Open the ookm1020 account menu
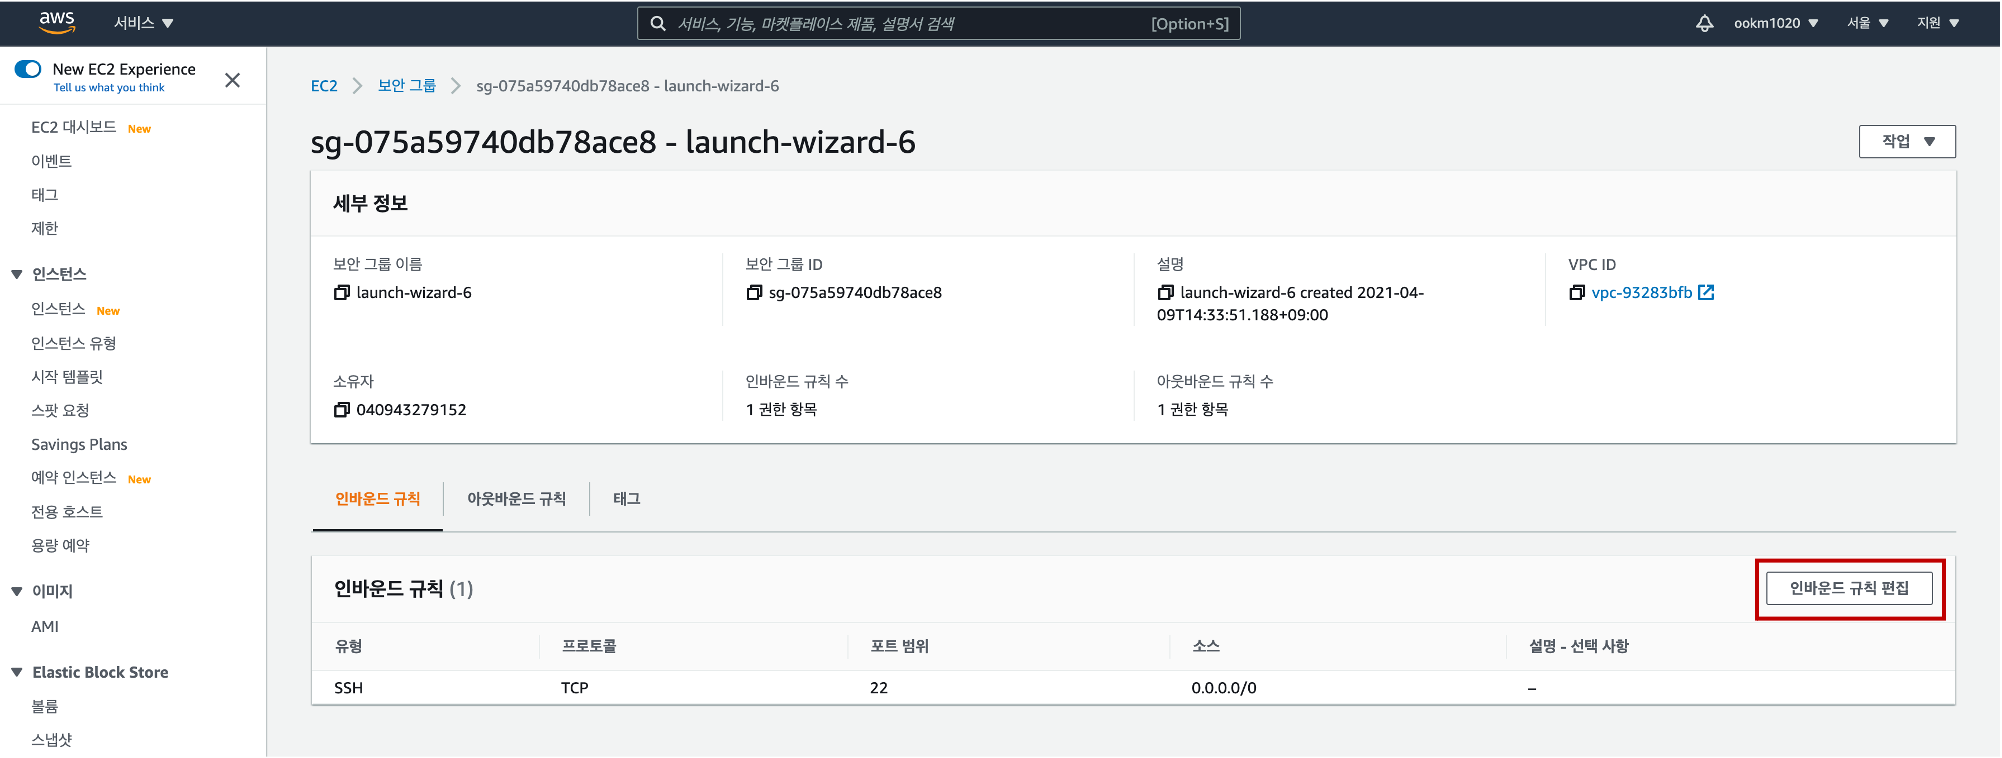2002x758 pixels. (x=1776, y=23)
